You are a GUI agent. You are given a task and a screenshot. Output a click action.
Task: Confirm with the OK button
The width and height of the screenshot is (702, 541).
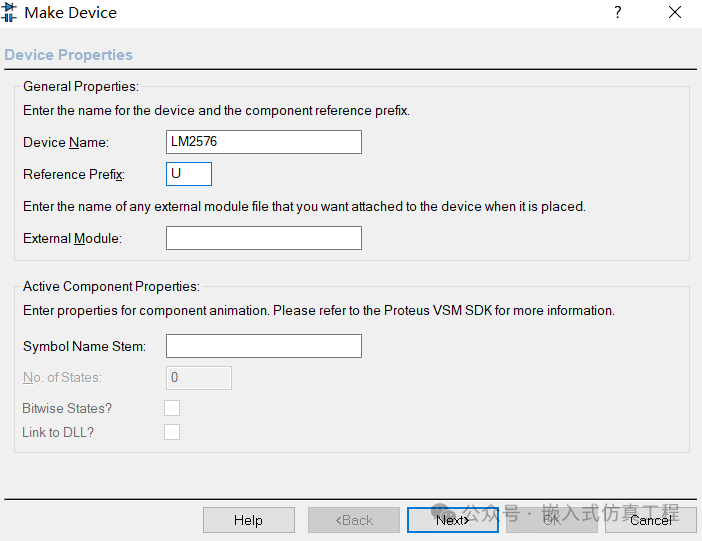point(551,520)
